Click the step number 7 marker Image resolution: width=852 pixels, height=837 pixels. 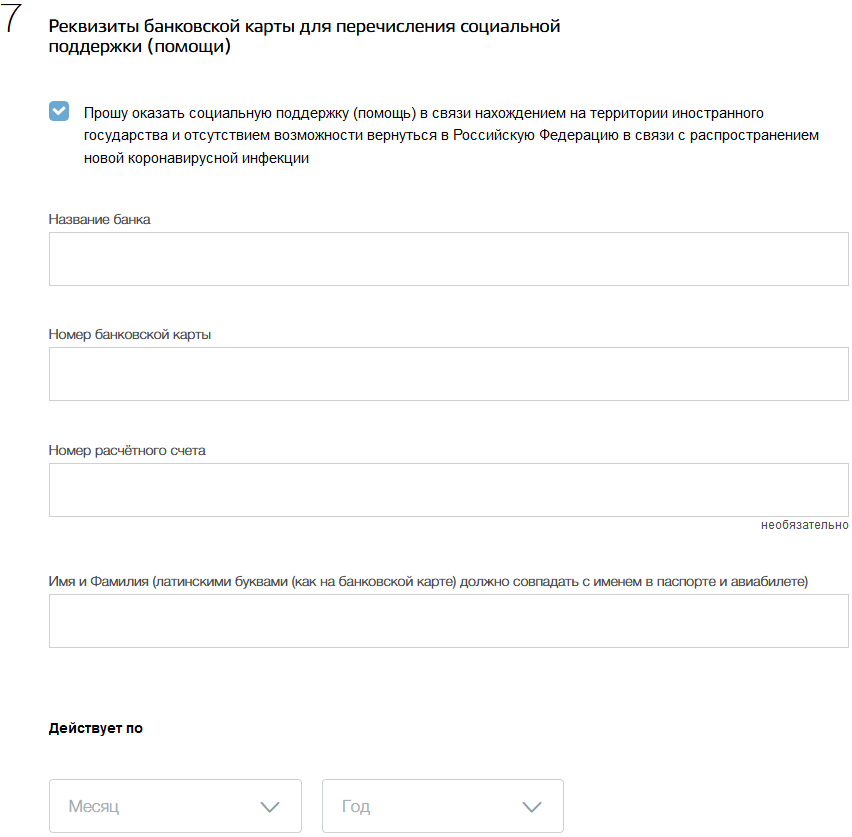11,18
